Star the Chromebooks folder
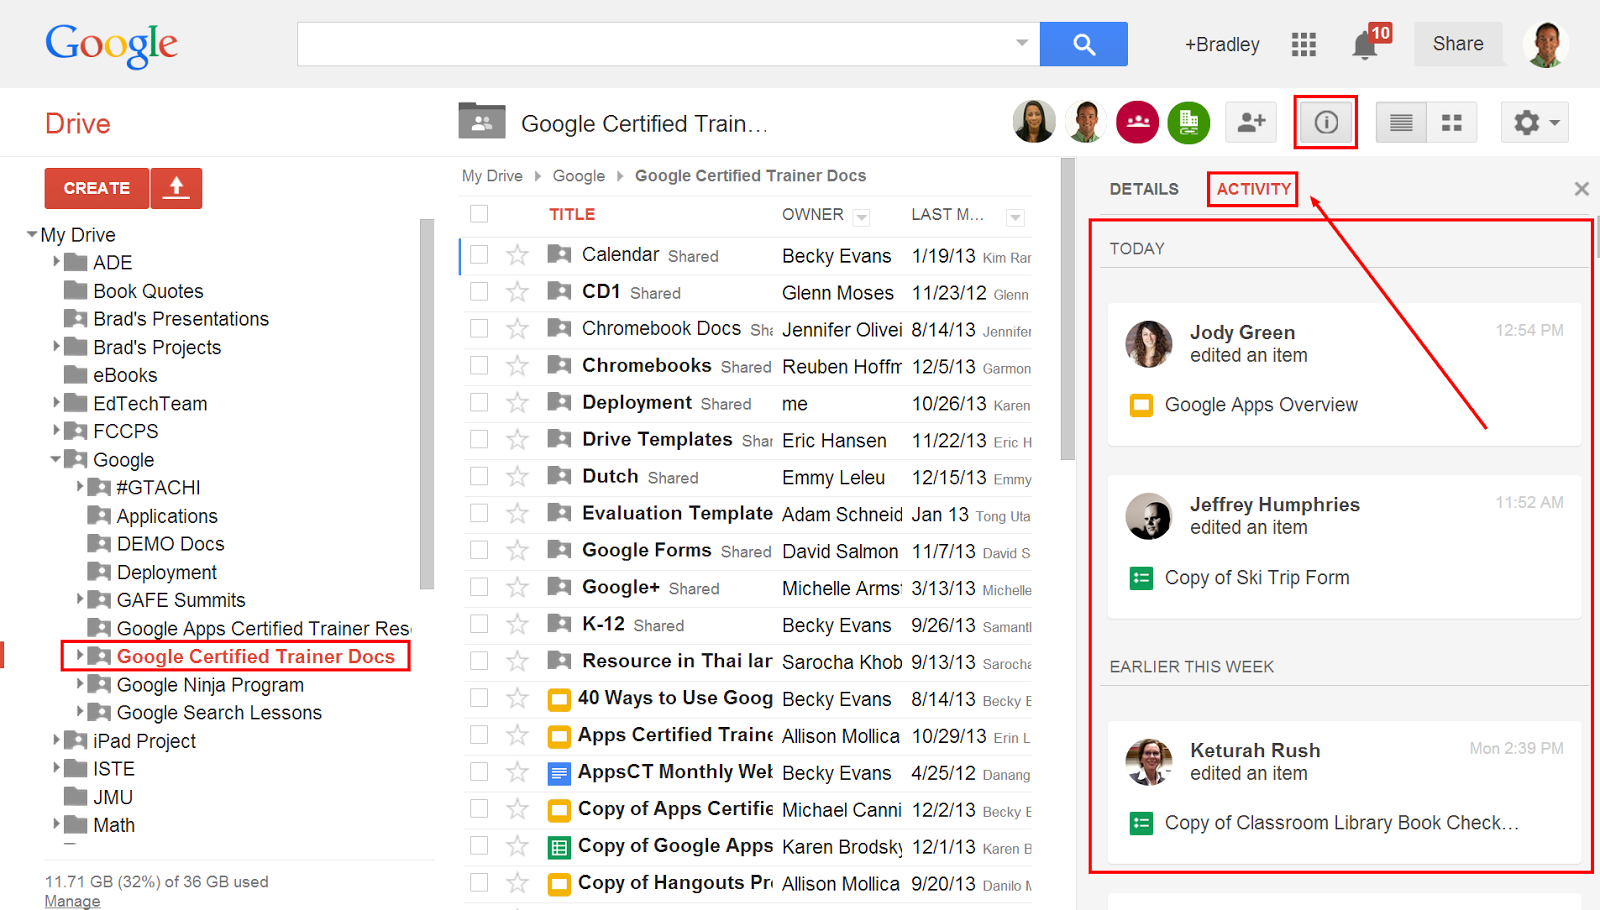 coord(517,366)
